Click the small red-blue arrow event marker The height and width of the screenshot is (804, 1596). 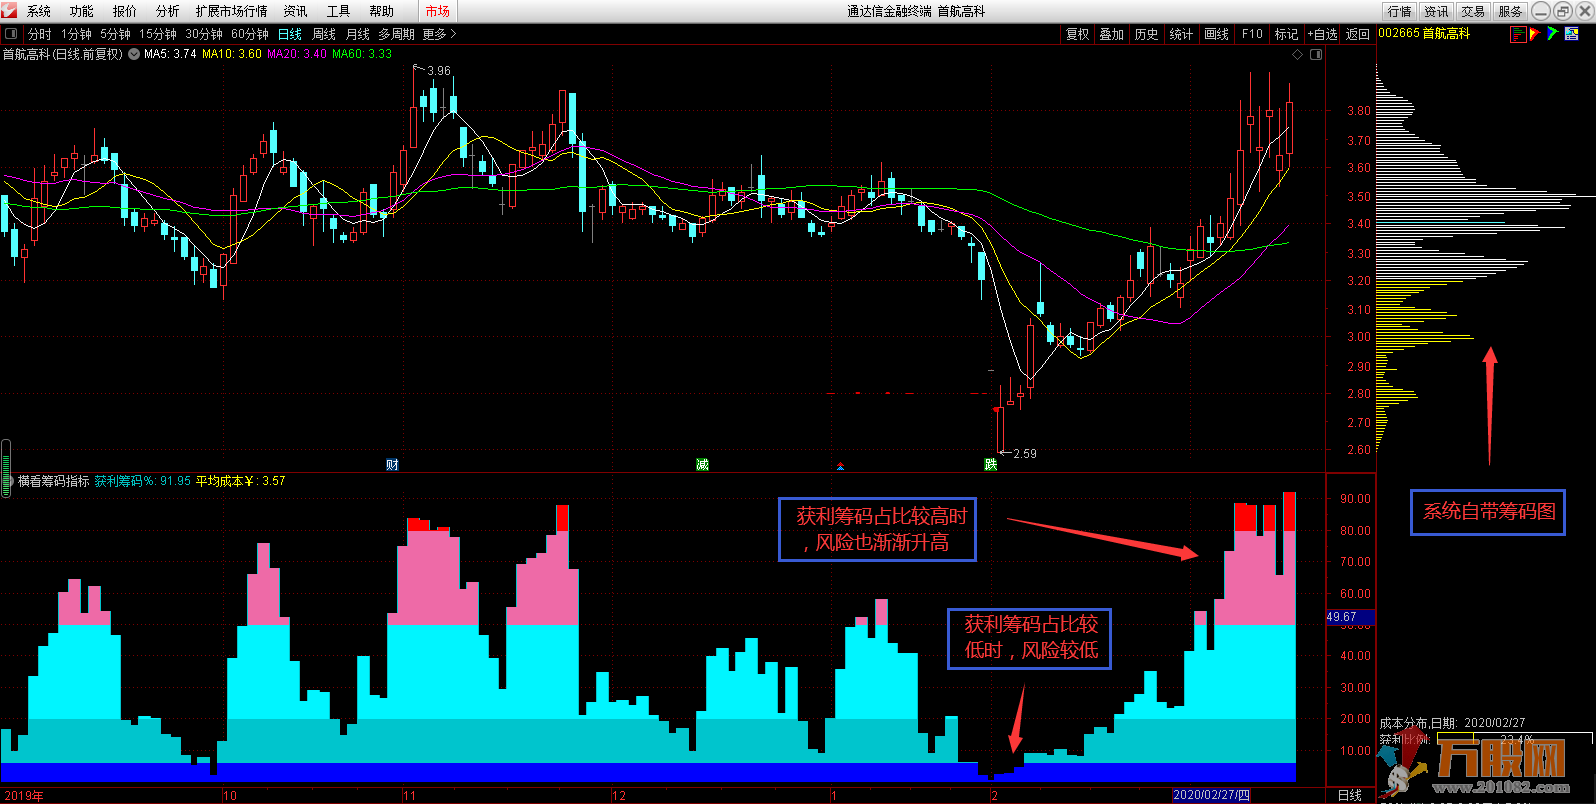tap(840, 466)
